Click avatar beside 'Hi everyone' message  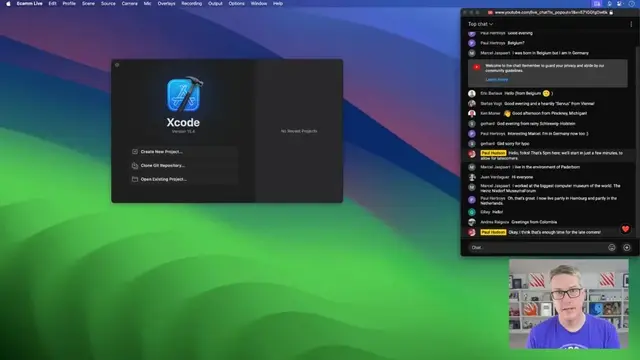[x=472, y=177]
